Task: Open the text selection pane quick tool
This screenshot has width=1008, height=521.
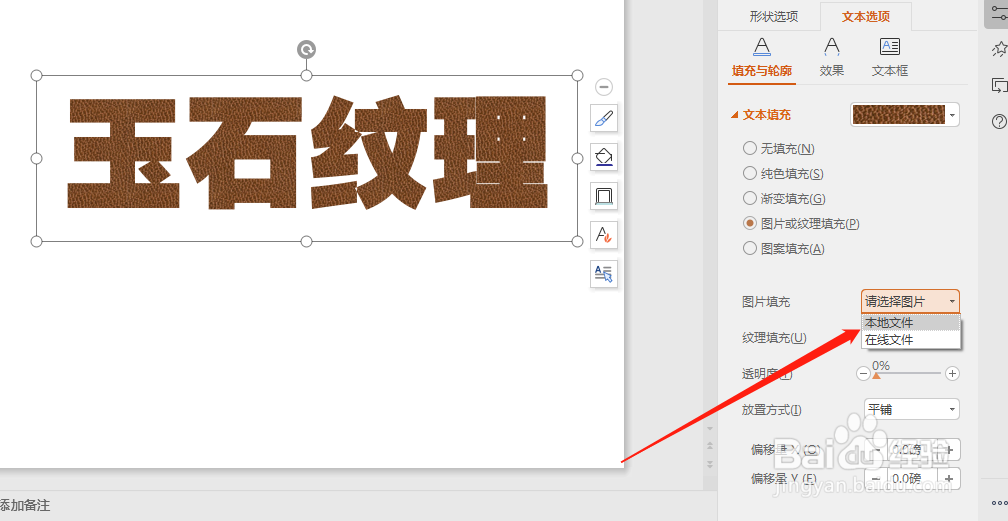Action: [604, 274]
